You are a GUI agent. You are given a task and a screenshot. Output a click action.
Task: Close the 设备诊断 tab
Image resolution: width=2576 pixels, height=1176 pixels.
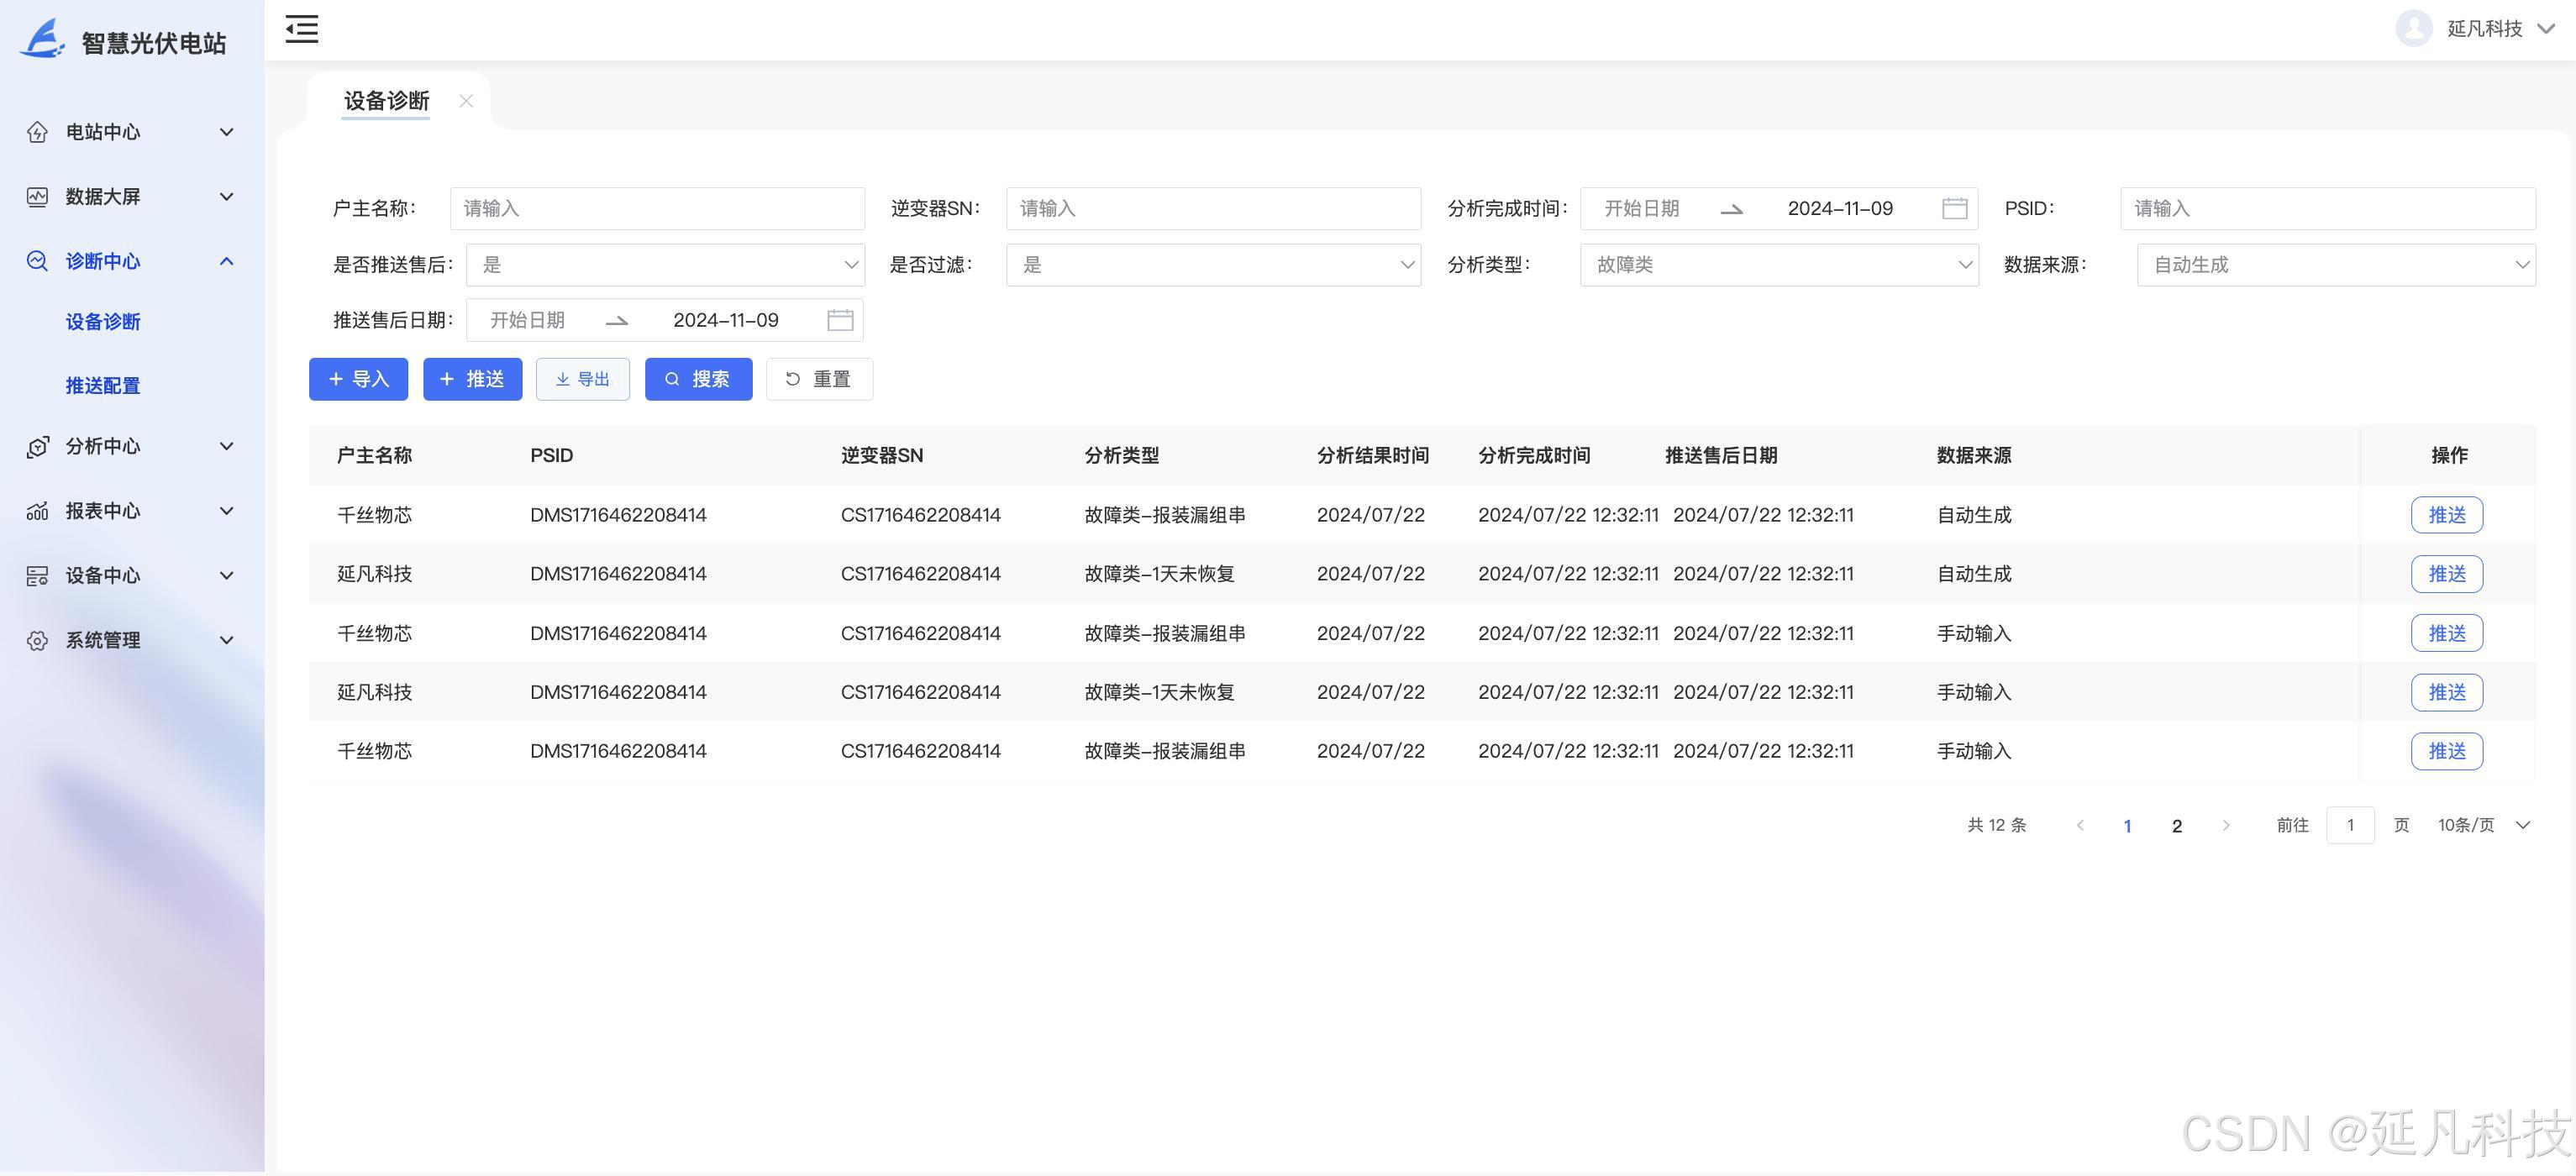[466, 101]
